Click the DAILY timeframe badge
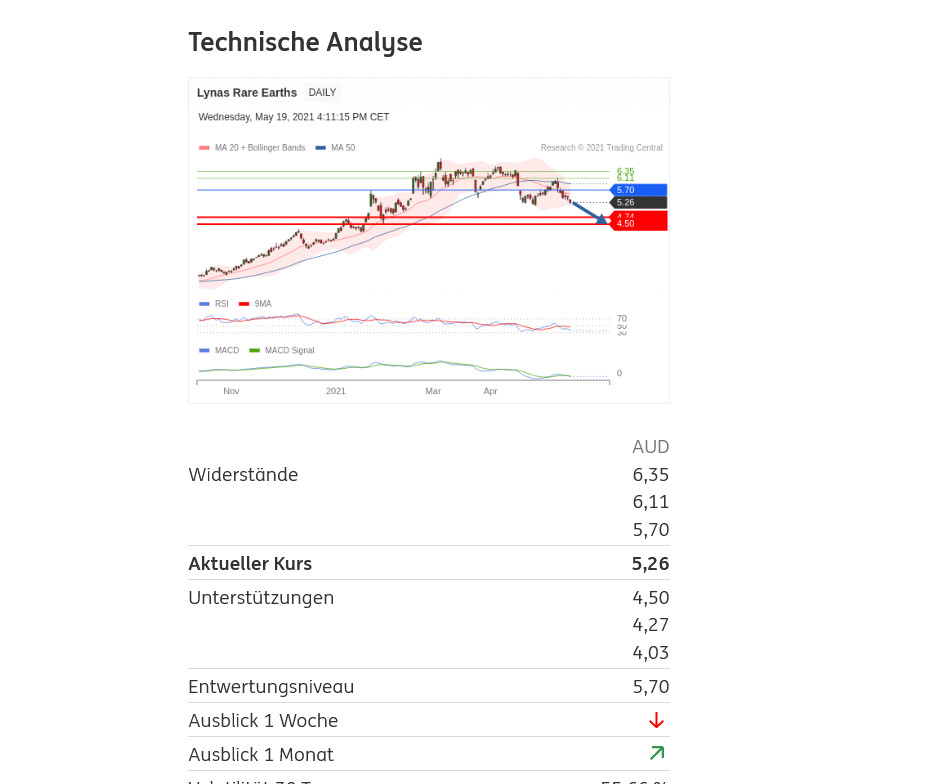The width and height of the screenshot is (927, 784). point(322,93)
